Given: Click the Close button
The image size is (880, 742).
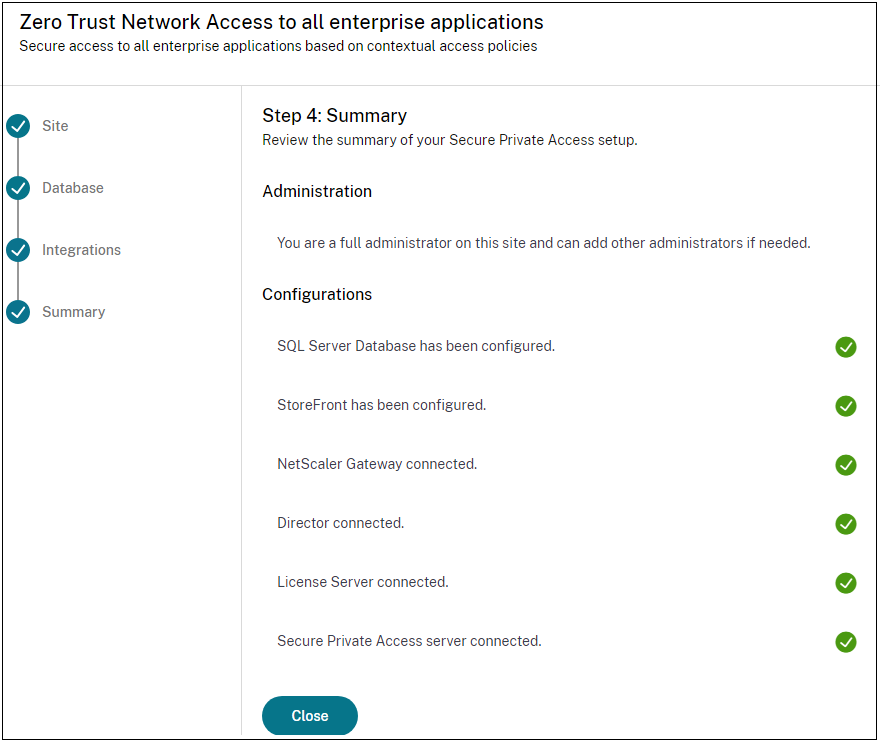Looking at the screenshot, I should coord(310,716).
